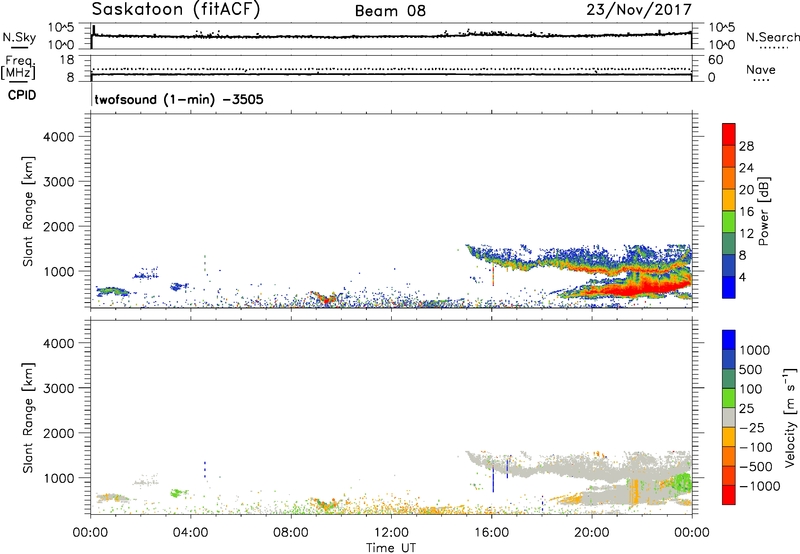Click the '04:00' time axis tick label
800x554 pixels.
[x=190, y=533]
